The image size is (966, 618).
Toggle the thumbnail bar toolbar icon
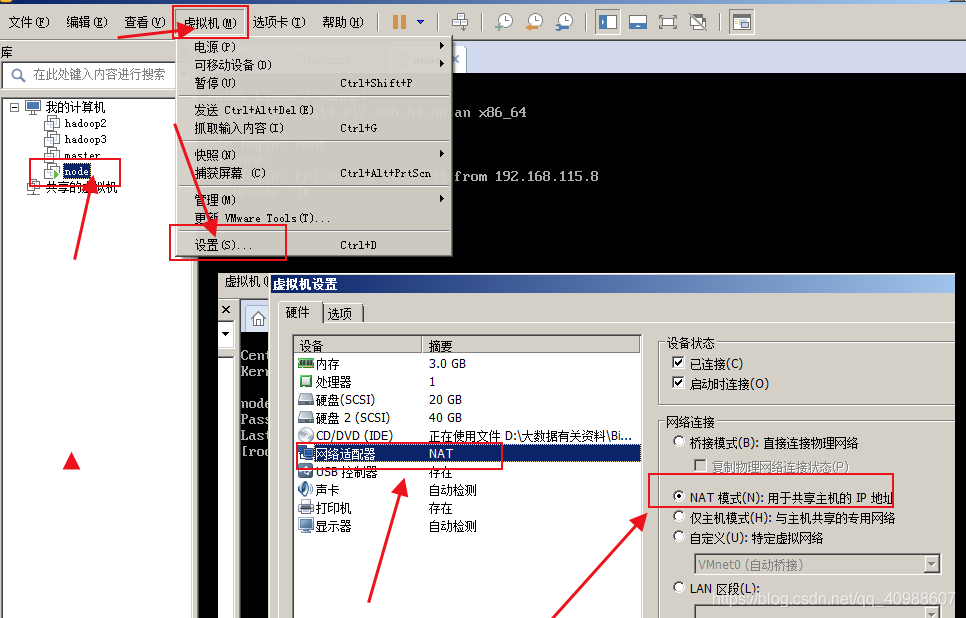click(x=639, y=21)
